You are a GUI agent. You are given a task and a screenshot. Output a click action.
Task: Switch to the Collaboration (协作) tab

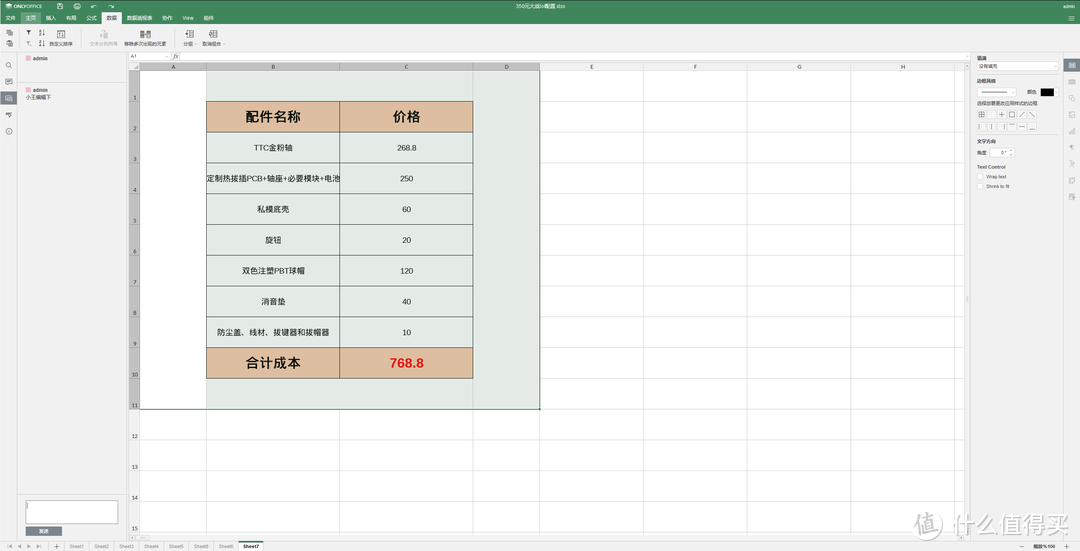pyautogui.click(x=167, y=18)
